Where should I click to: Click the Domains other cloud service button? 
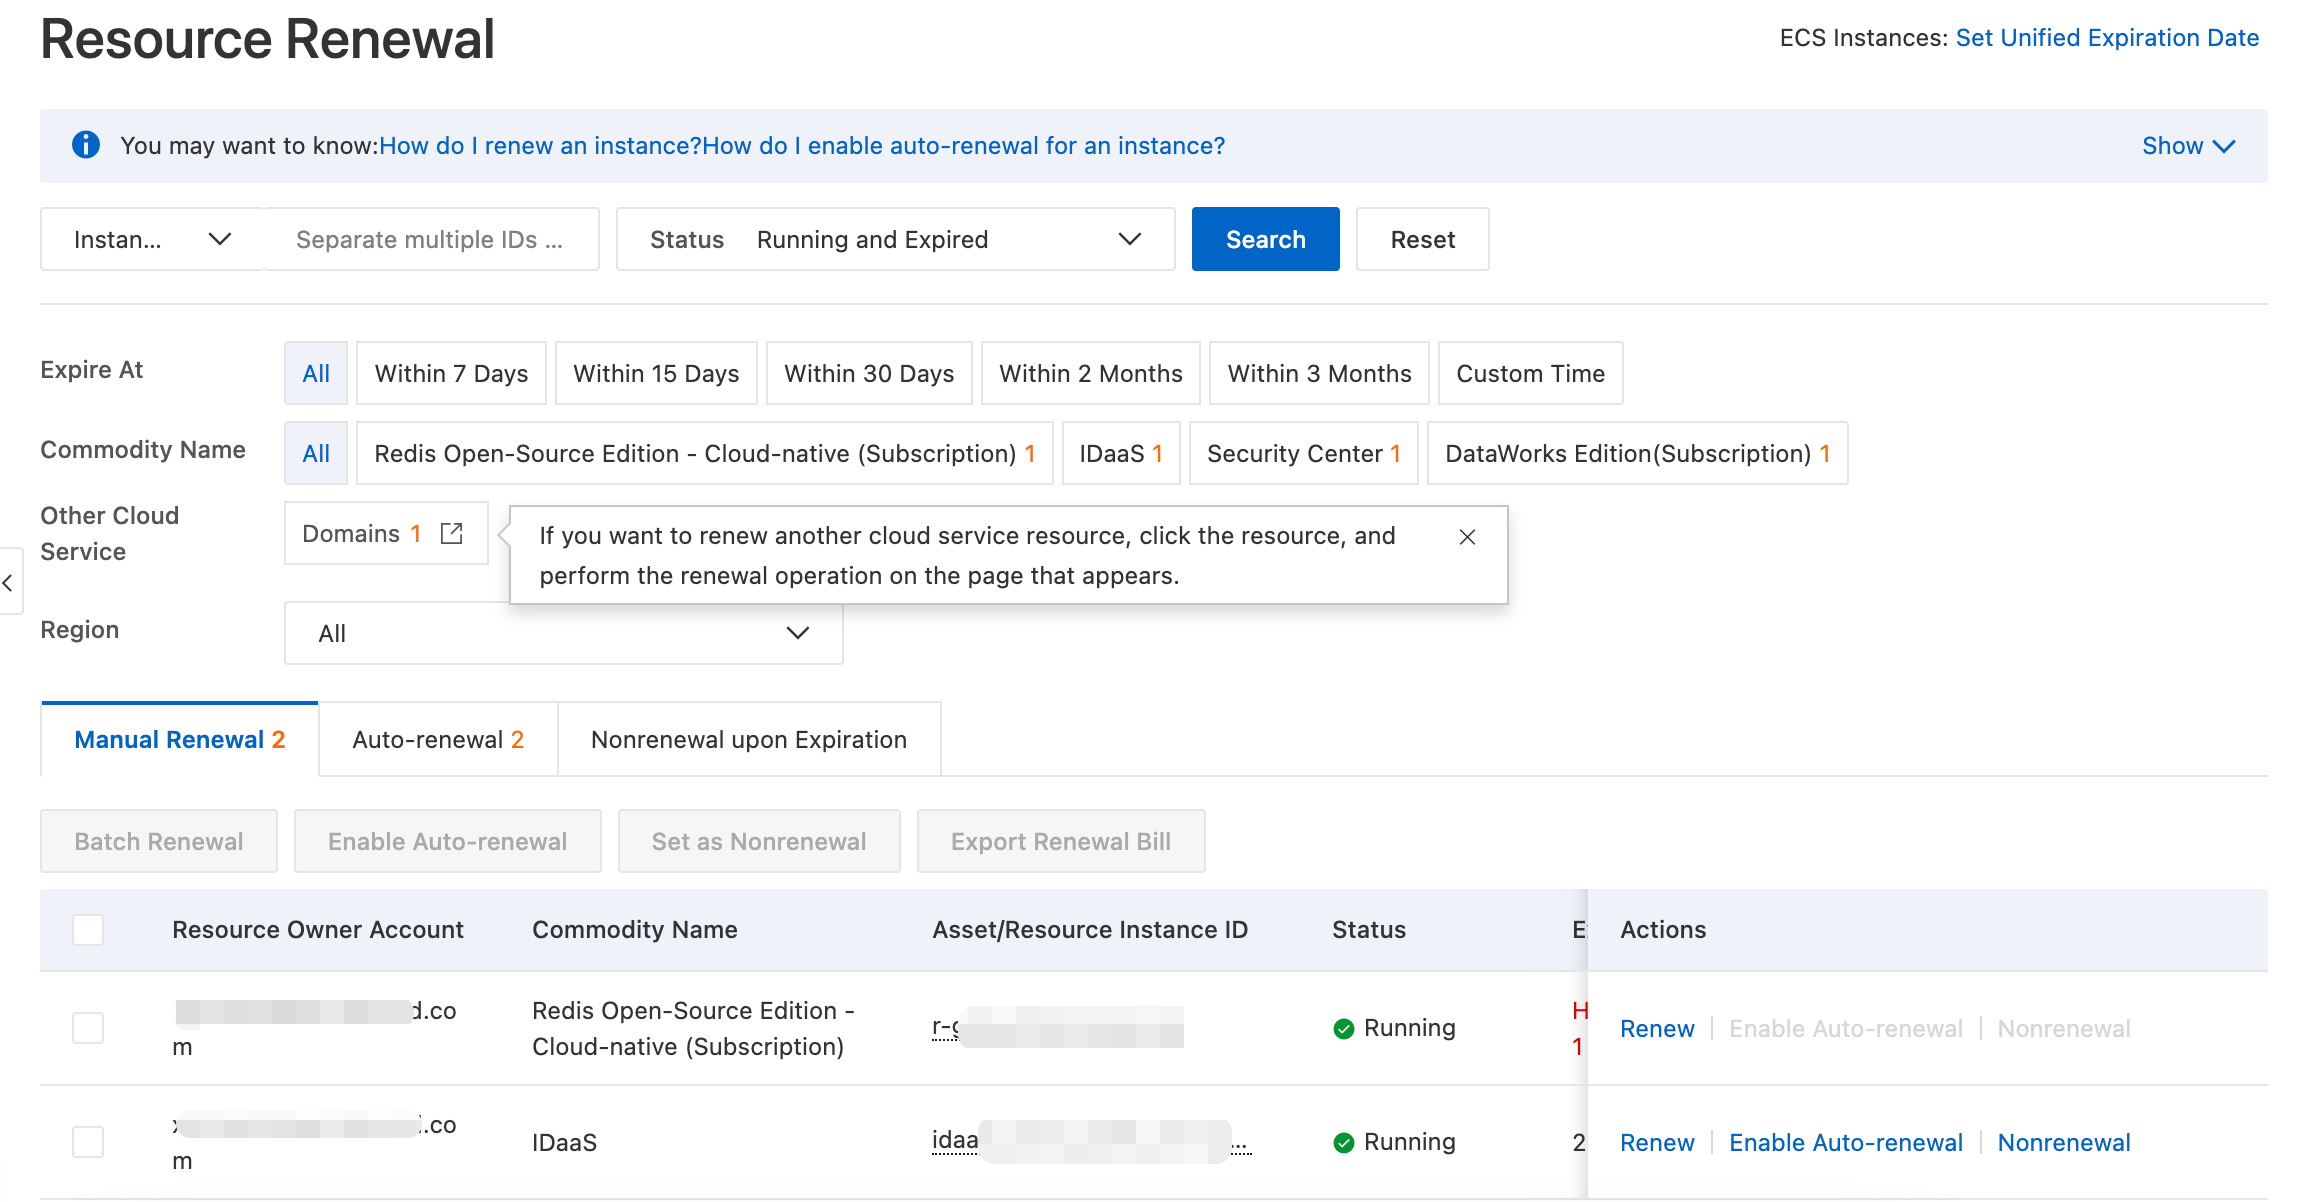coord(386,533)
